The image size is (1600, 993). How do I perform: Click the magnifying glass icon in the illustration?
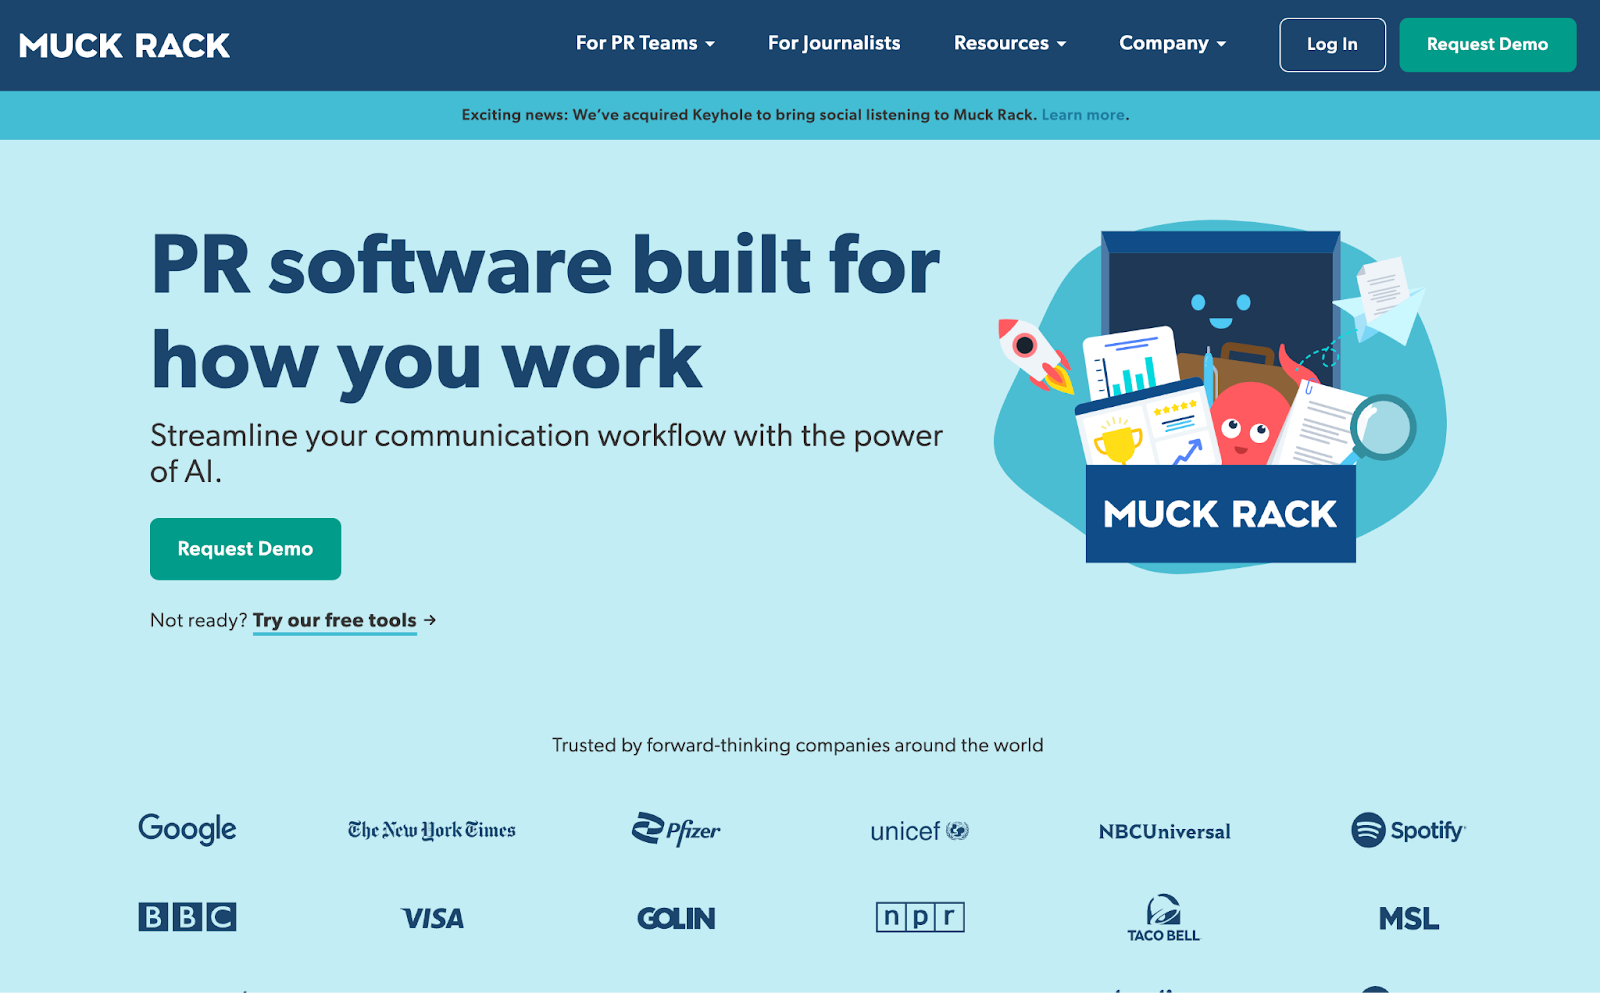tap(1381, 428)
